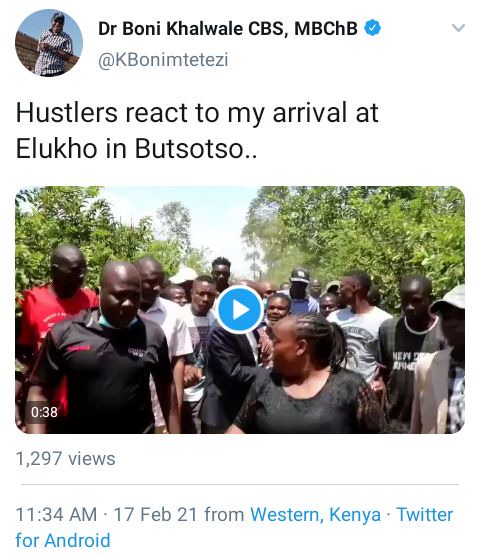Viewport: 480px width, 558px height.
Task: Click the 11:34 AM timestamp
Action: click(56, 515)
